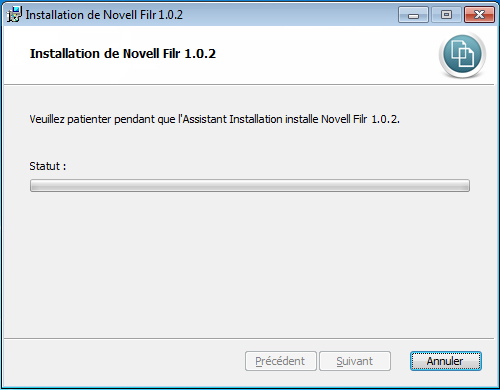Click the bold Installation de Novell Filr heading
The width and height of the screenshot is (500, 390).
click(123, 54)
